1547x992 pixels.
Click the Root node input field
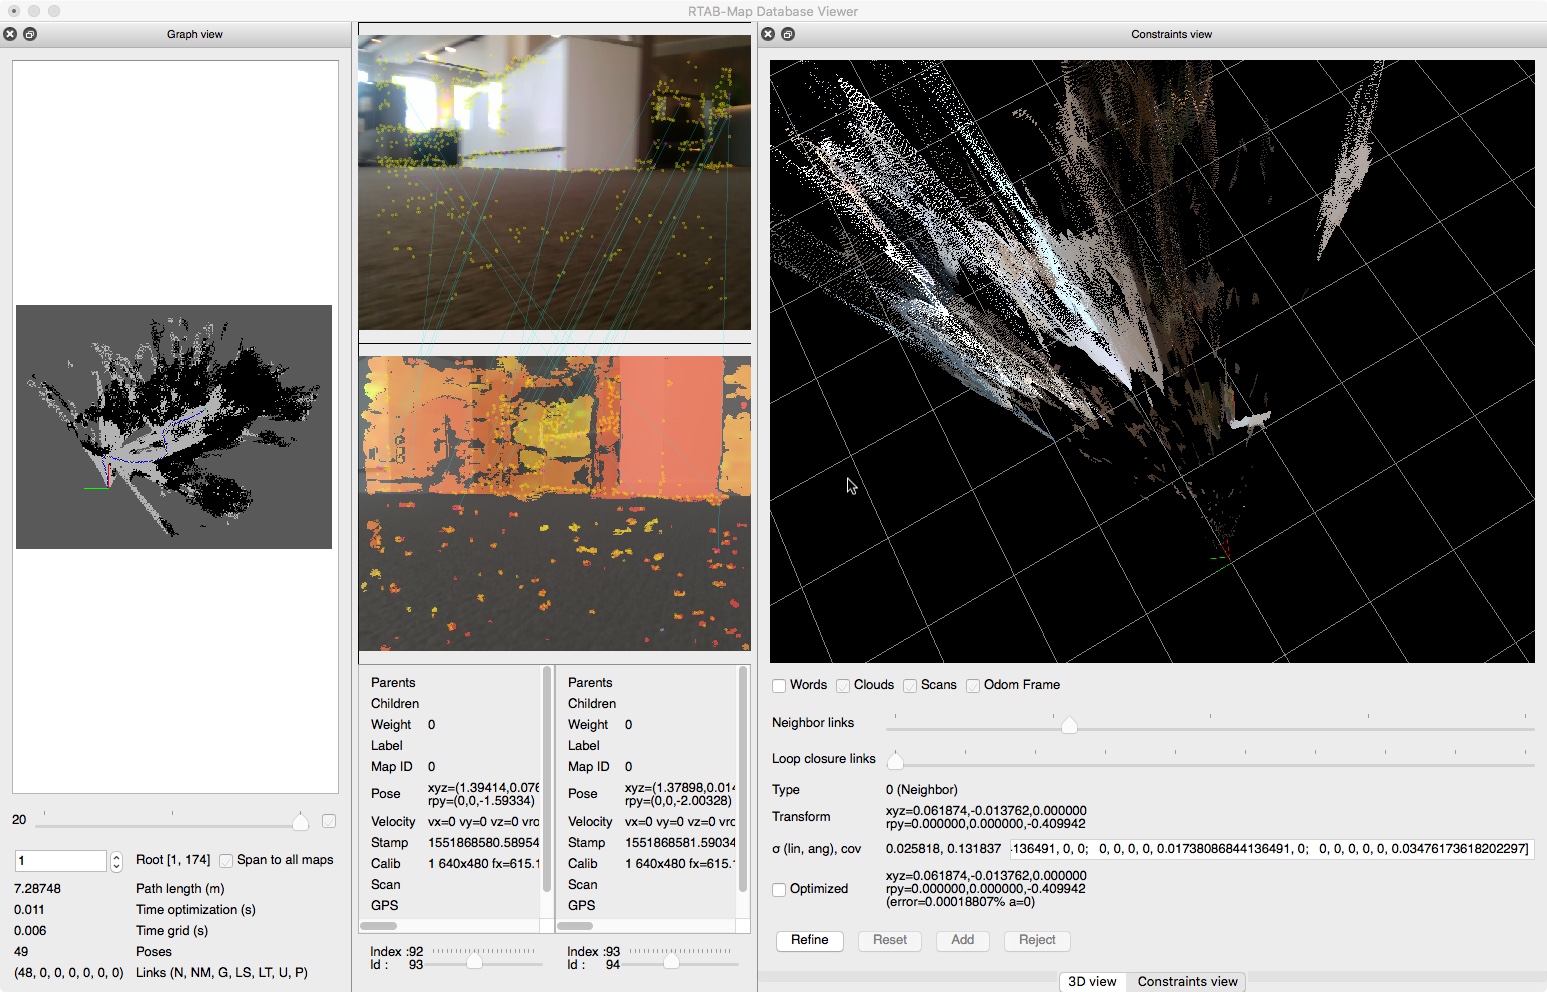61,861
